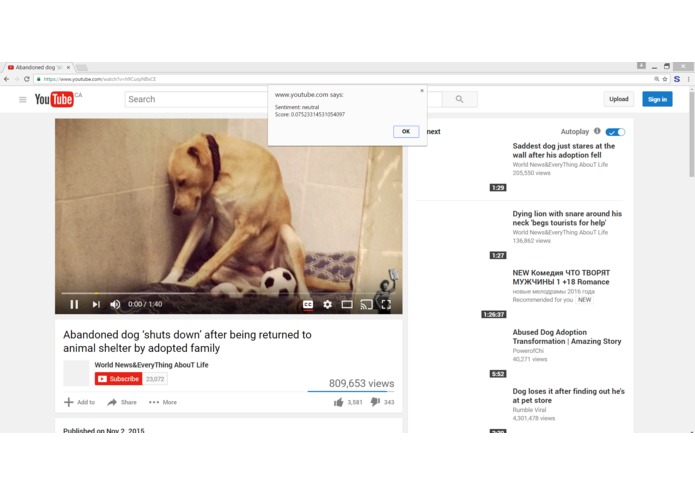Screen dimensions: 695x494
Task: Click OK in the sentiment alert dialog
Action: [x=406, y=131]
